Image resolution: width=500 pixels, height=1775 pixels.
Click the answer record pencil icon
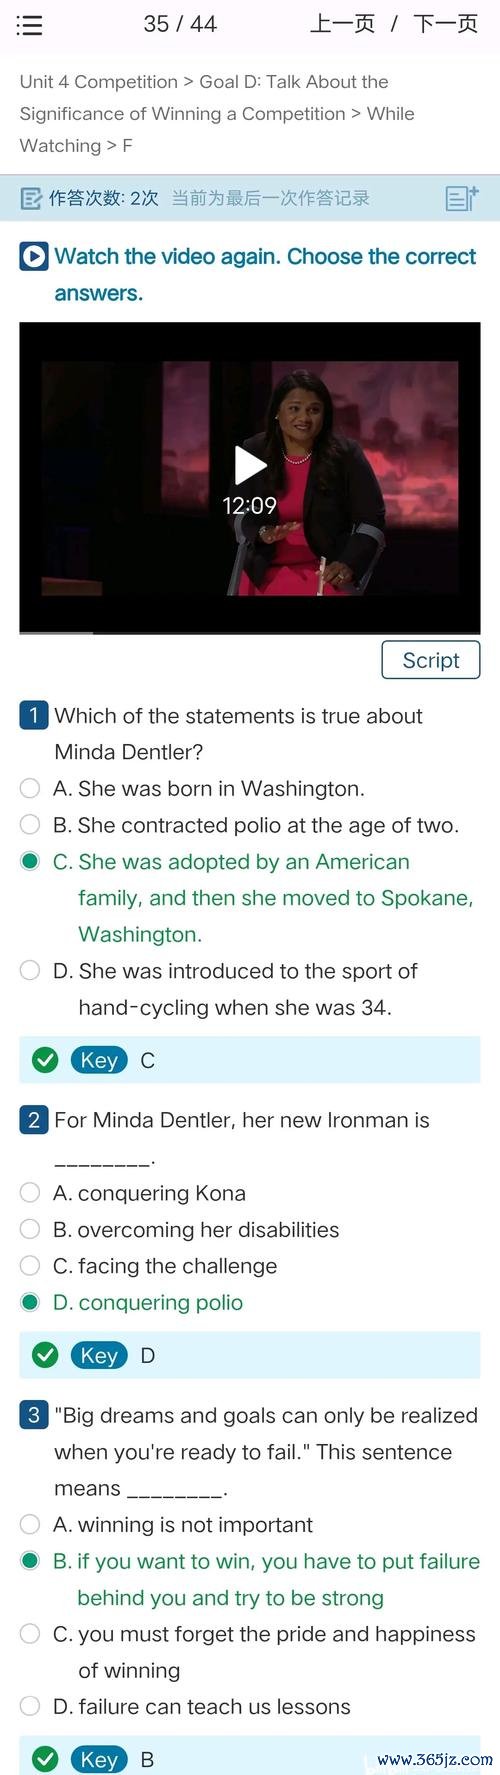click(x=31, y=198)
